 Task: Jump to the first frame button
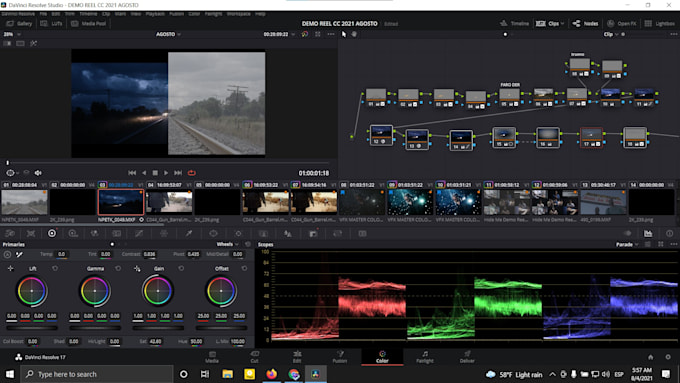click(x=132, y=173)
